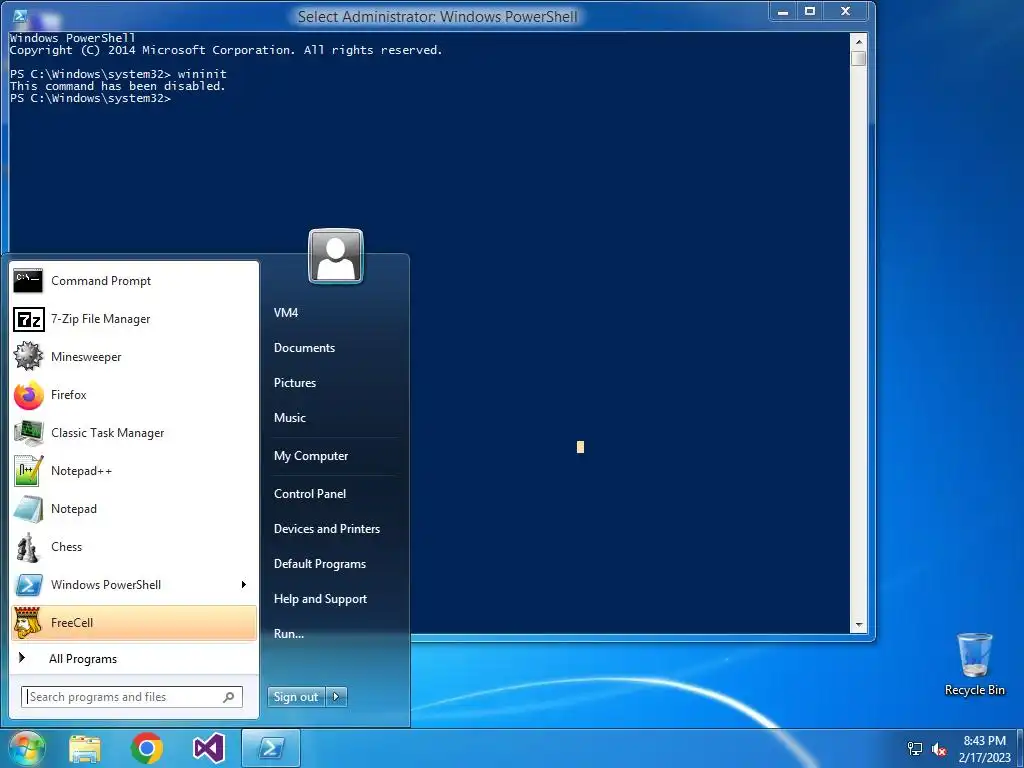Screen dimensions: 1024x768
Task: Open Control Panel
Action: point(310,494)
